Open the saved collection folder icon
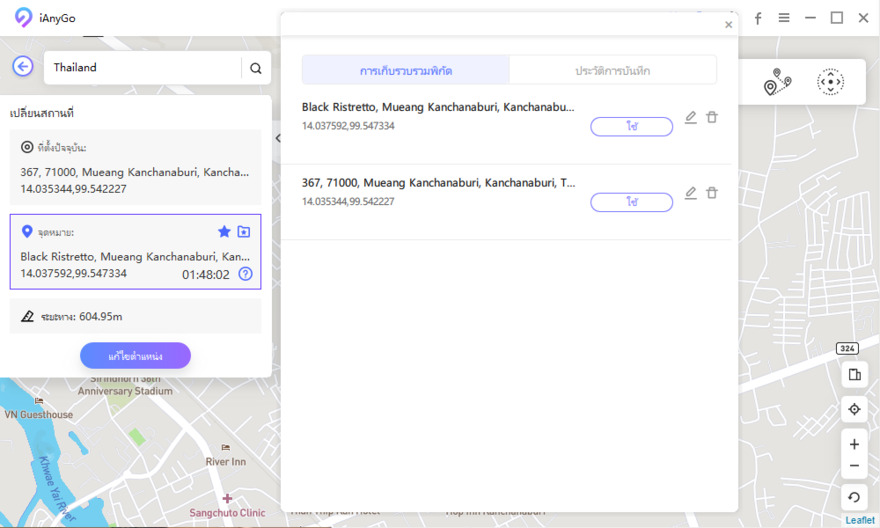 [244, 231]
